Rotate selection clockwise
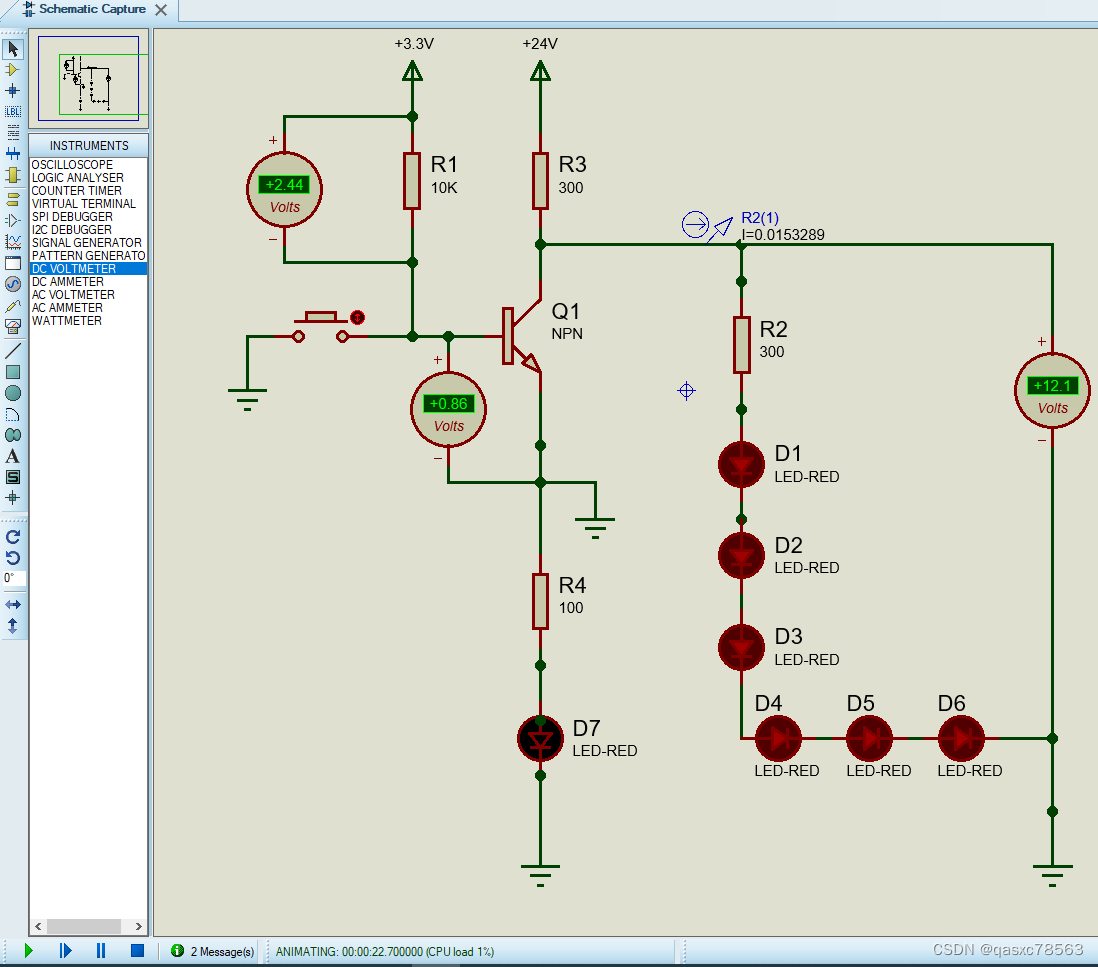1098x967 pixels. pyautogui.click(x=13, y=537)
